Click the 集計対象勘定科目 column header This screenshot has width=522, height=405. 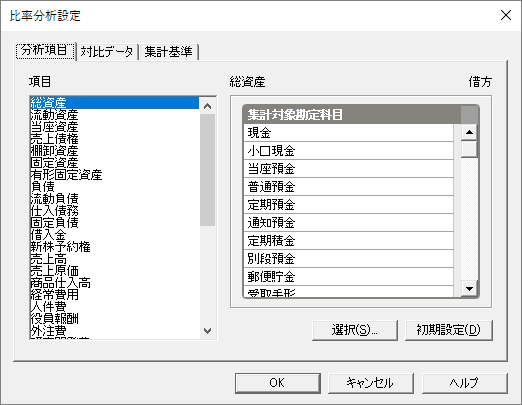(352, 115)
